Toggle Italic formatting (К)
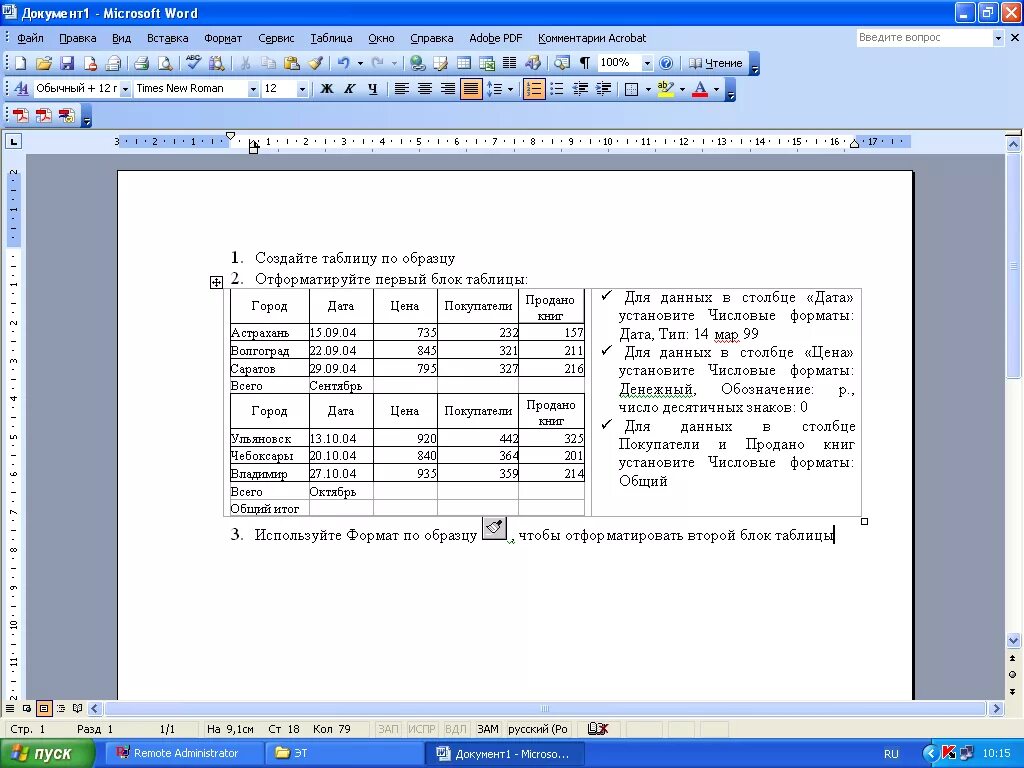Viewport: 1024px width, 768px height. pos(349,89)
